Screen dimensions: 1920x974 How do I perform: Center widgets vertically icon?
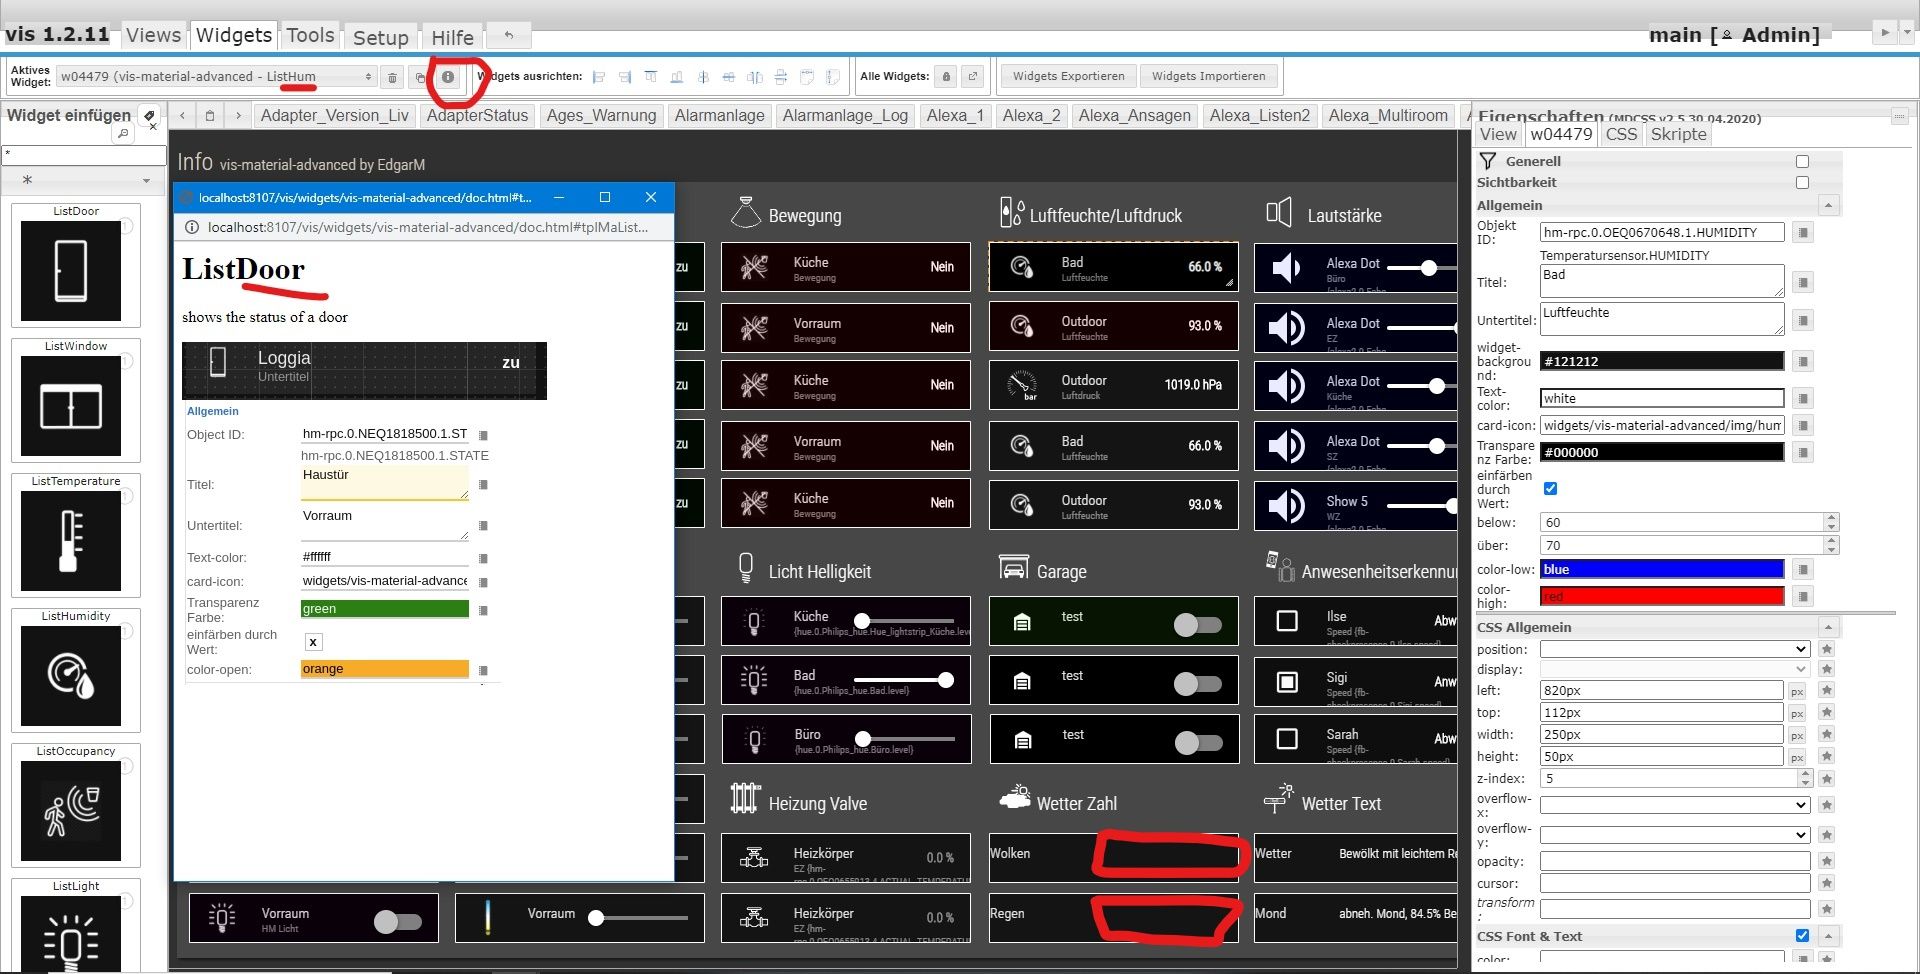click(703, 77)
